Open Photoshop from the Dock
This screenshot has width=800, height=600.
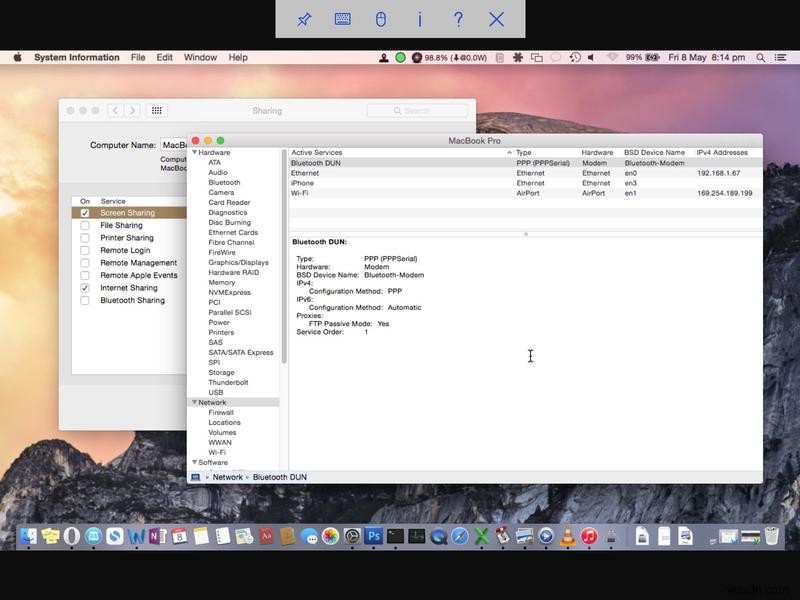(374, 536)
